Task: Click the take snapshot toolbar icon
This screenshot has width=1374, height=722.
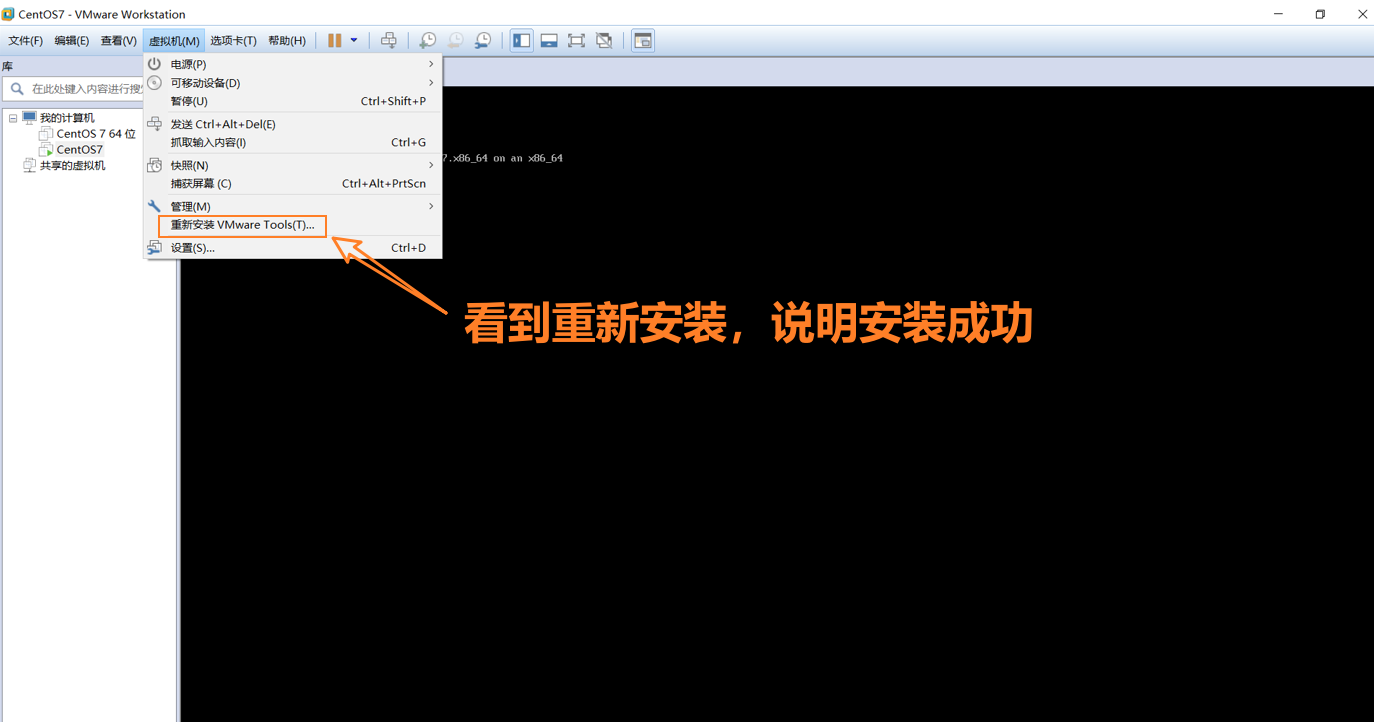Action: pos(427,41)
